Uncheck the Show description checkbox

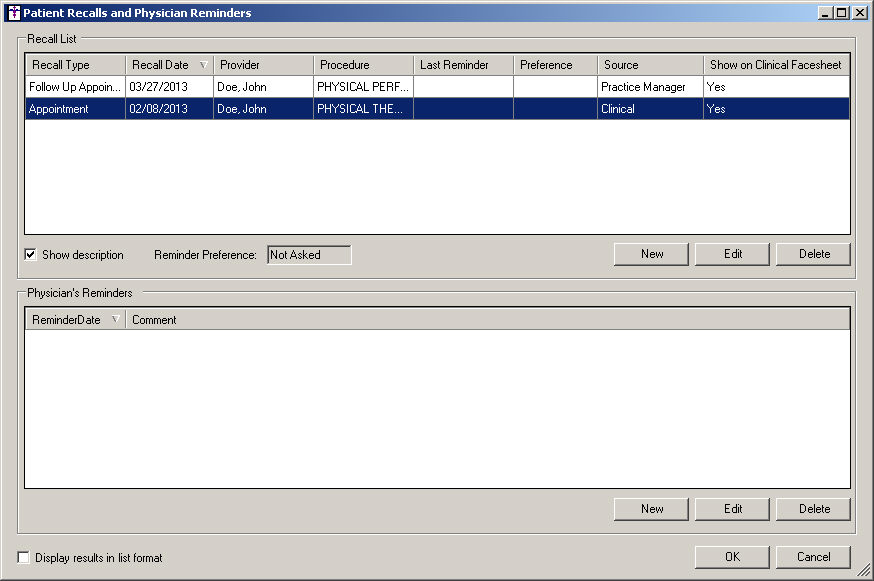coord(30,255)
